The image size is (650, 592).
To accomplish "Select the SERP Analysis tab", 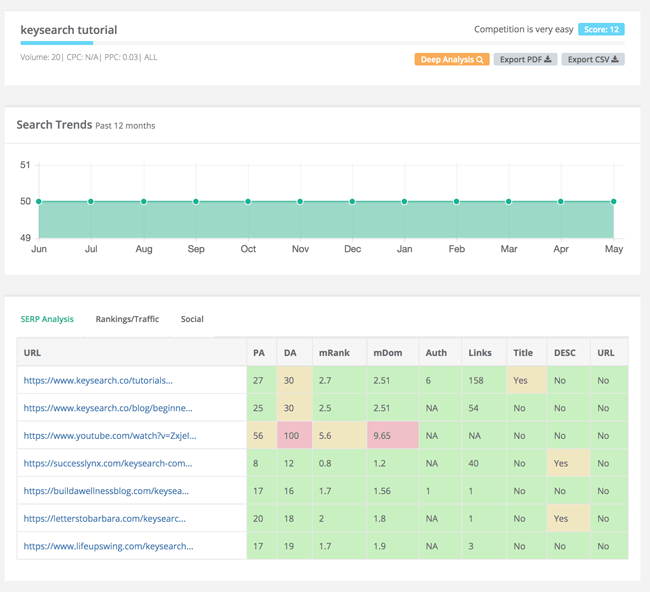I will [47, 319].
